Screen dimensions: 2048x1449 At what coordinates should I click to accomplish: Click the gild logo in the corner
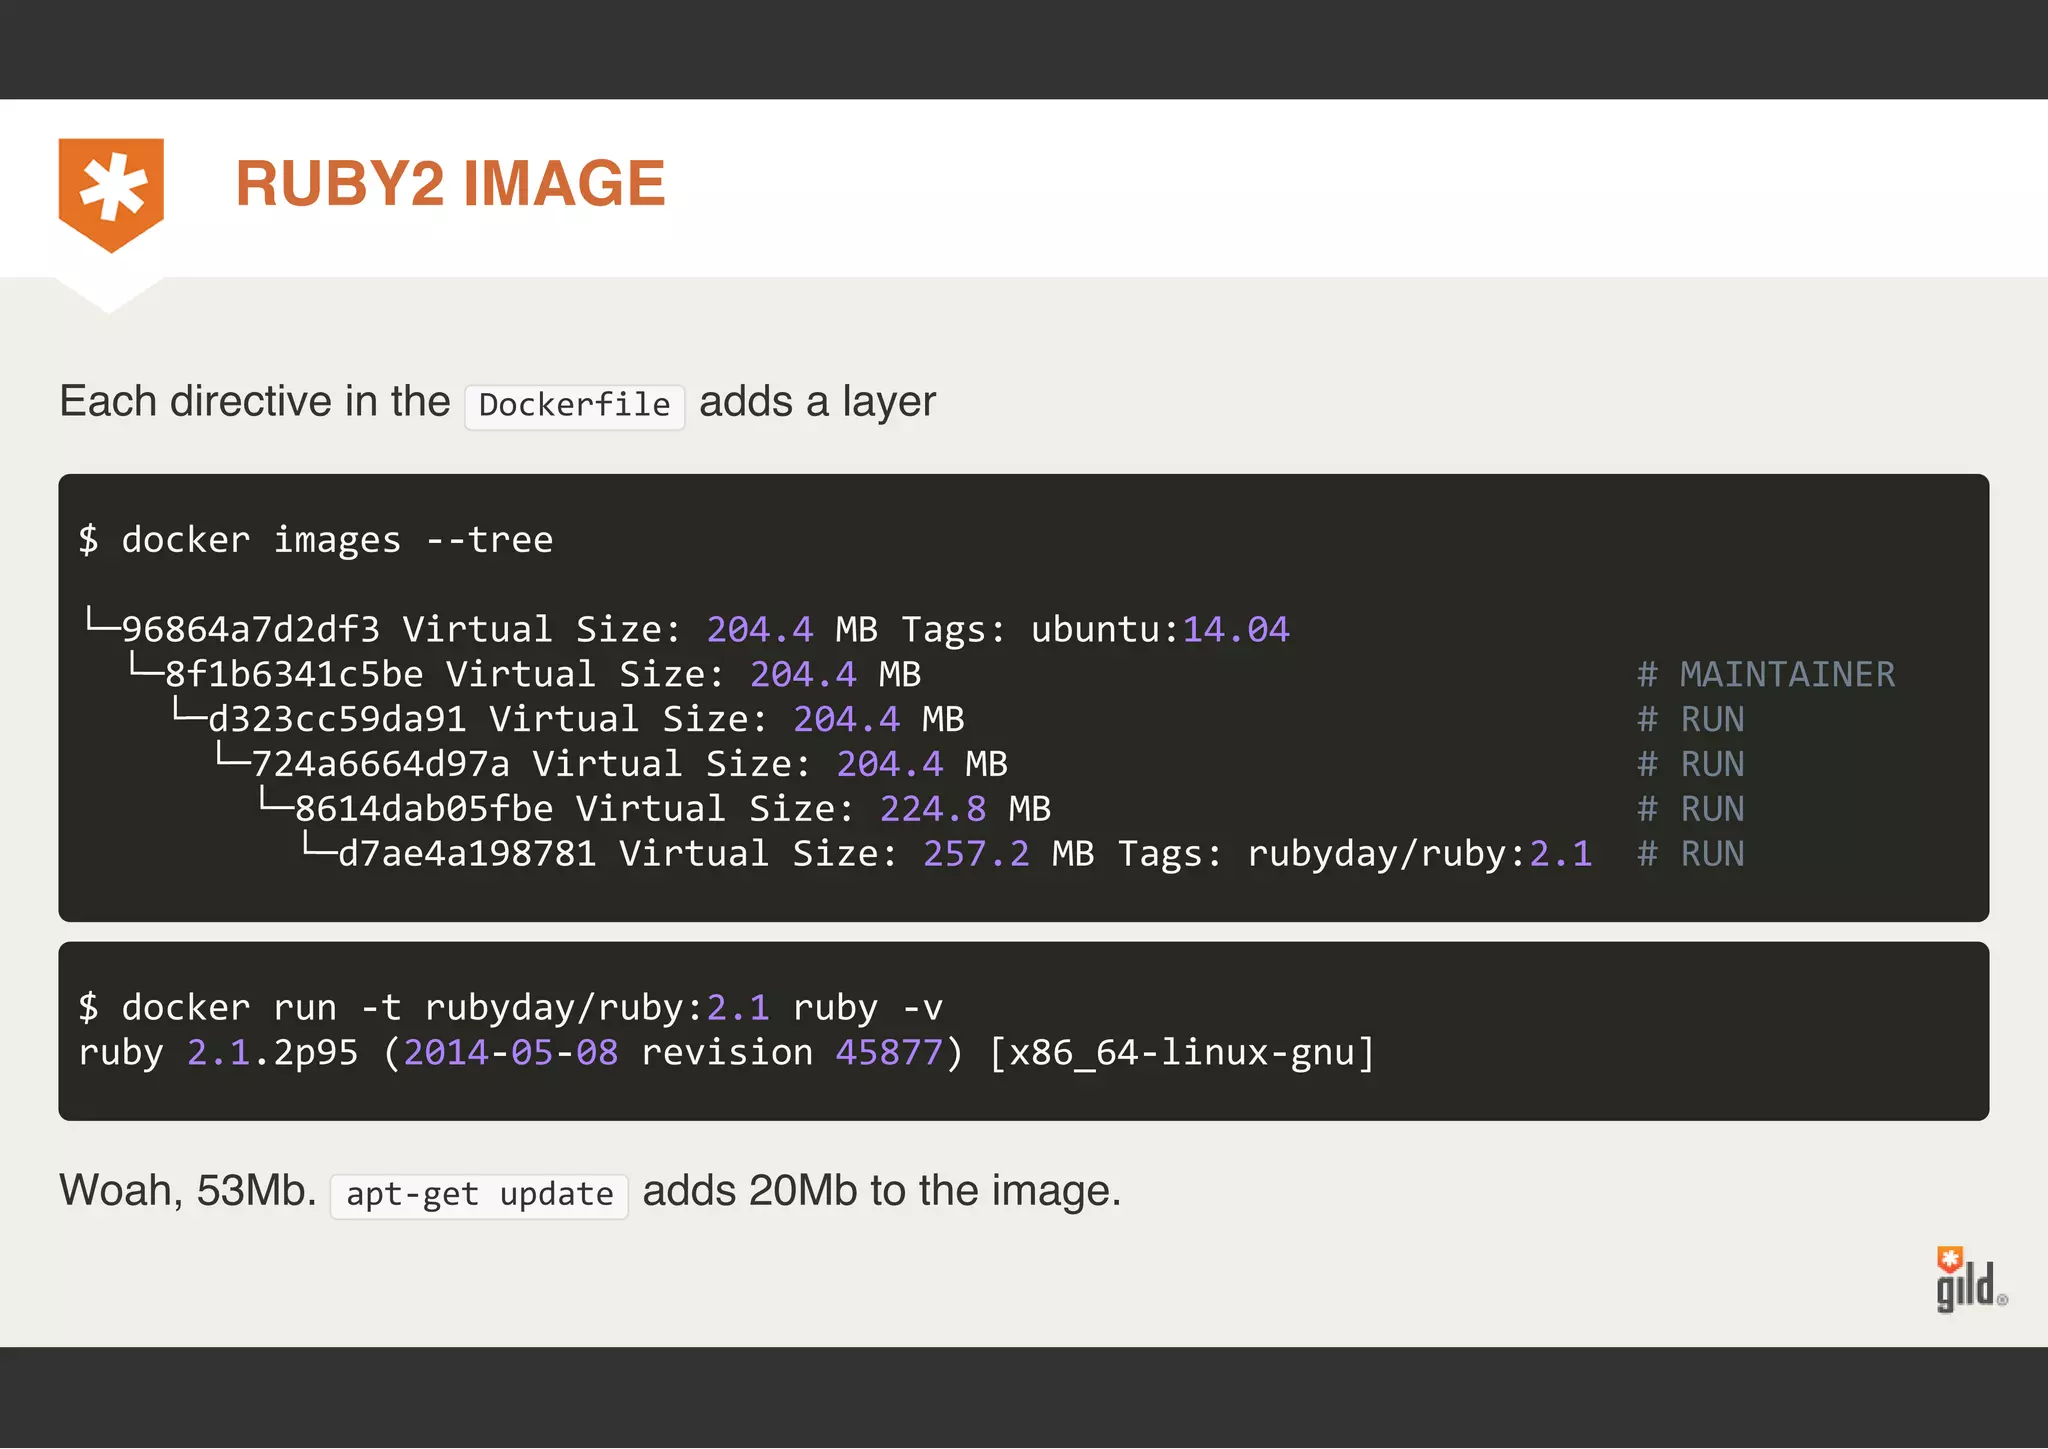tap(1971, 1279)
